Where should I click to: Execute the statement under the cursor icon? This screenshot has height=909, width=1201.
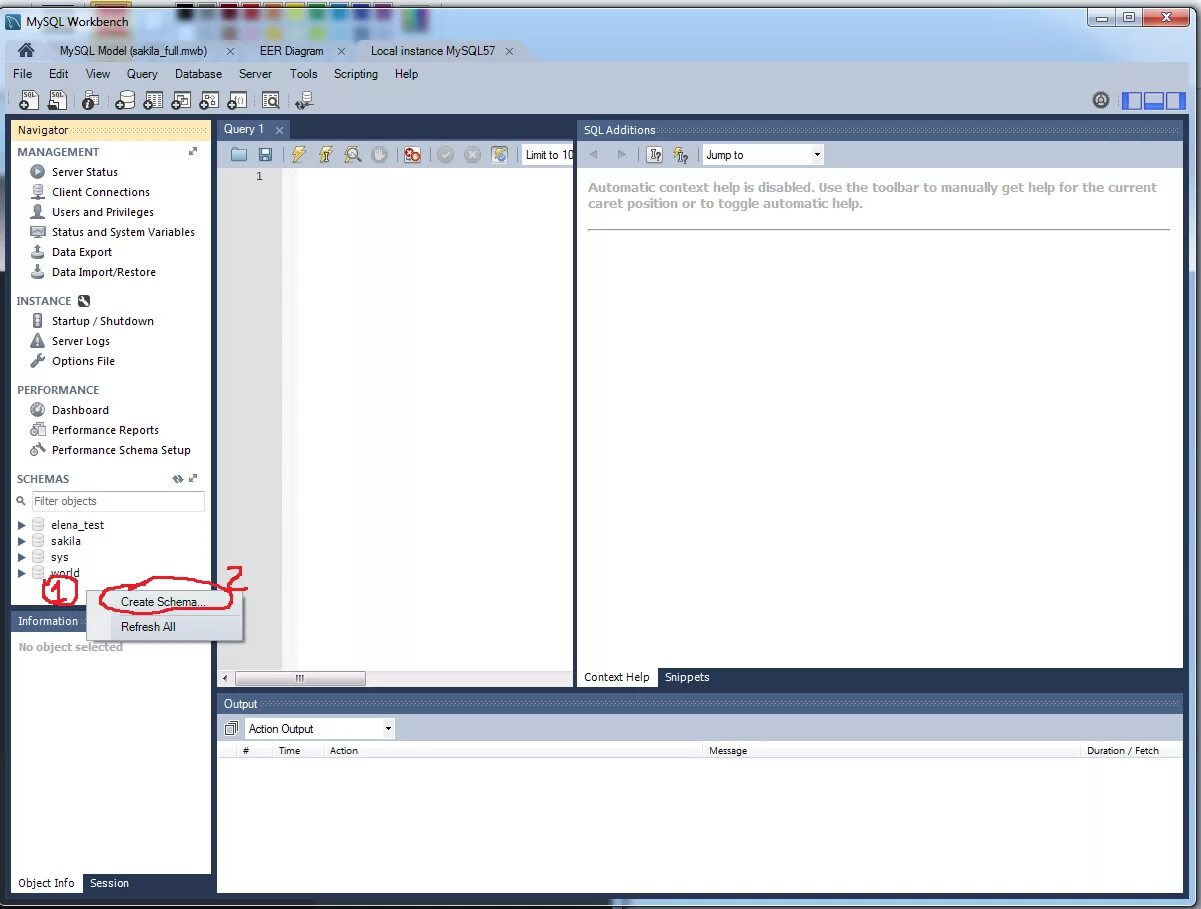325,155
